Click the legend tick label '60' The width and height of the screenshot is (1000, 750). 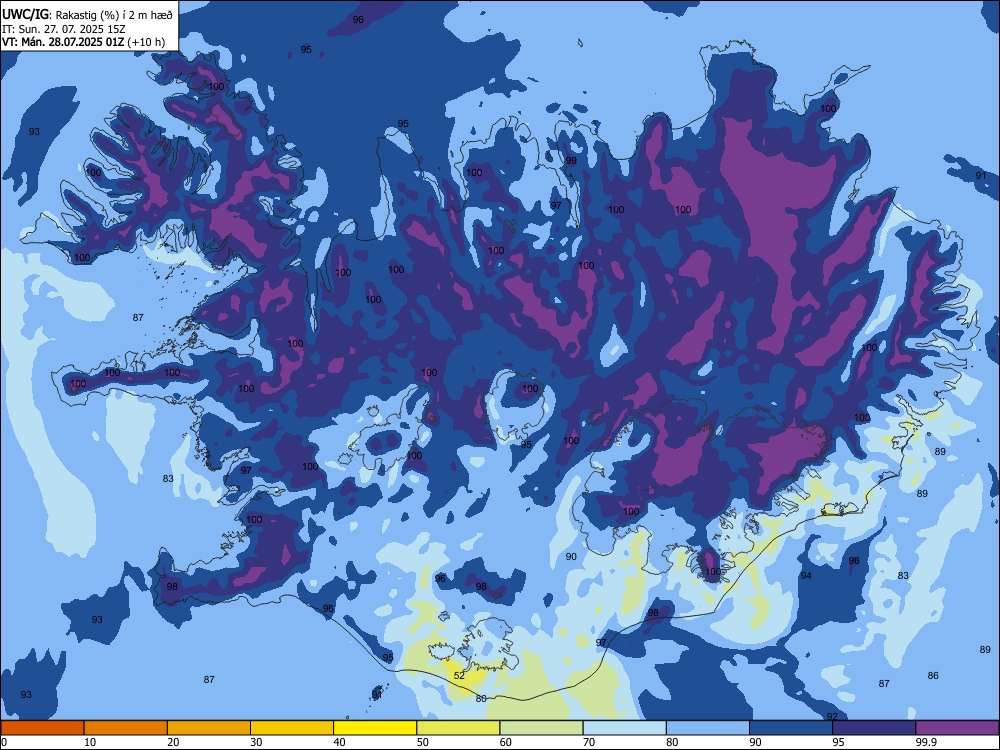[506, 742]
